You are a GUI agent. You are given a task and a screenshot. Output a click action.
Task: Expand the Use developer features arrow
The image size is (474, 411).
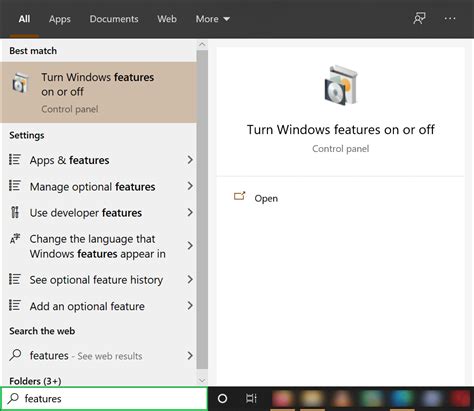[x=190, y=212]
